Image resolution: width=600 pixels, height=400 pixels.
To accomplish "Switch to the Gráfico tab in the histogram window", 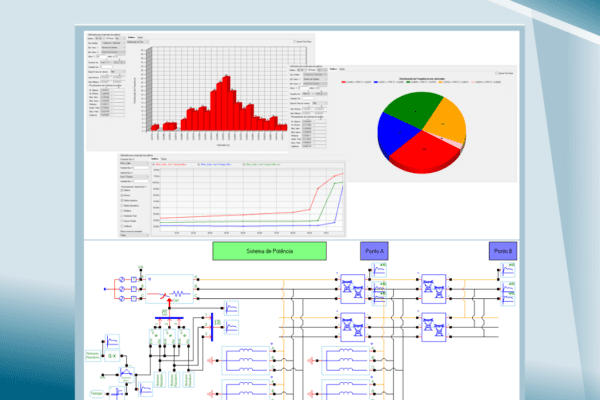I will tap(131, 37).
